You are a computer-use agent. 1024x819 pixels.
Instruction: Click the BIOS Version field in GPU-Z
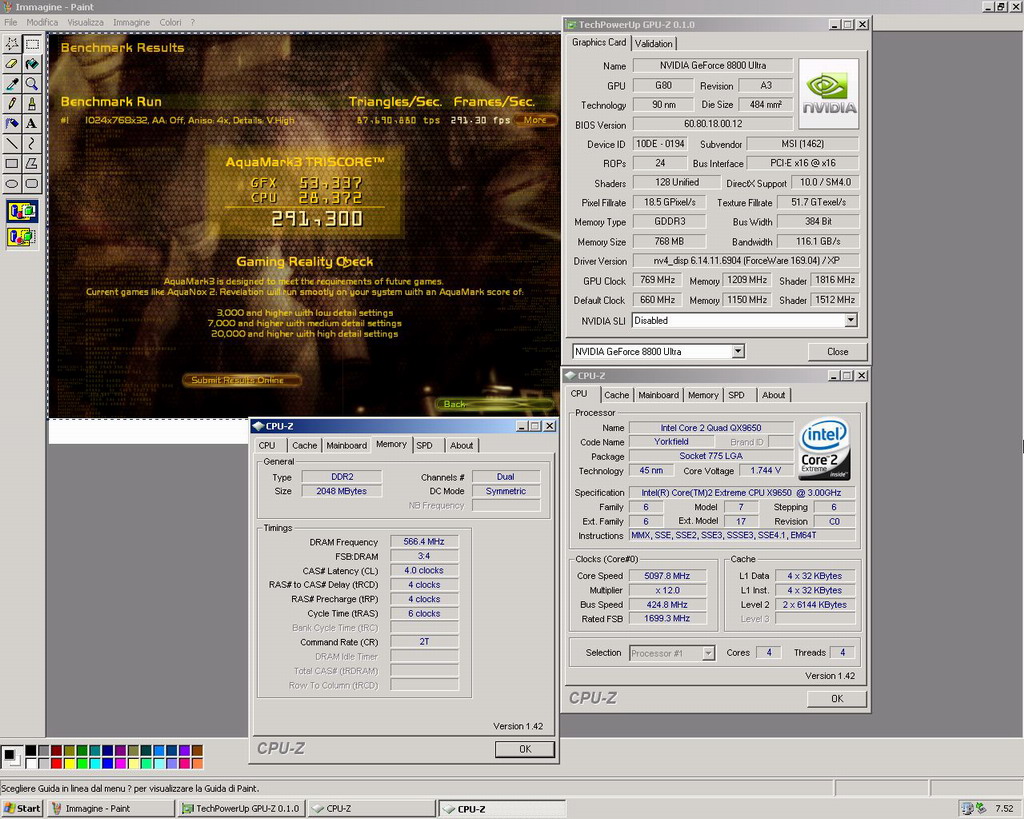[x=712, y=124]
